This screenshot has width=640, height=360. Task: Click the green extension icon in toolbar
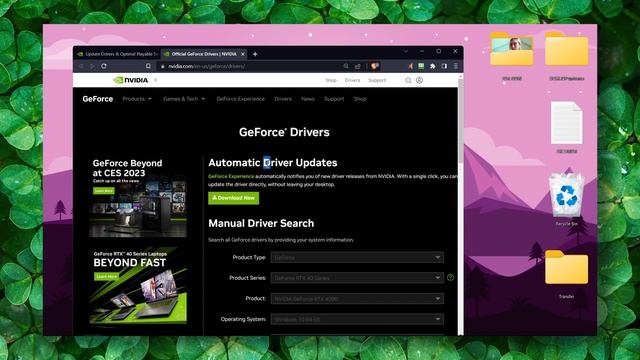421,66
